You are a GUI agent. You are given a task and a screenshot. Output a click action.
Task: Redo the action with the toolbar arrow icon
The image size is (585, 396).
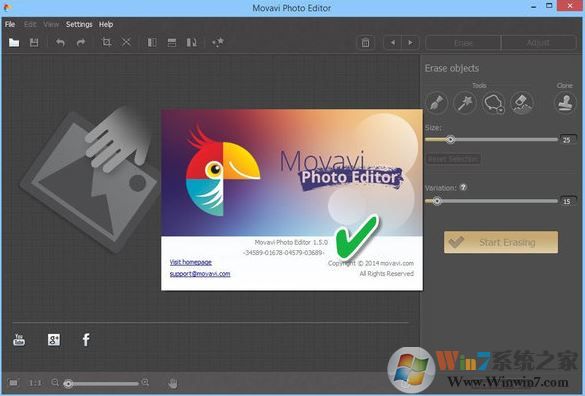[81, 43]
